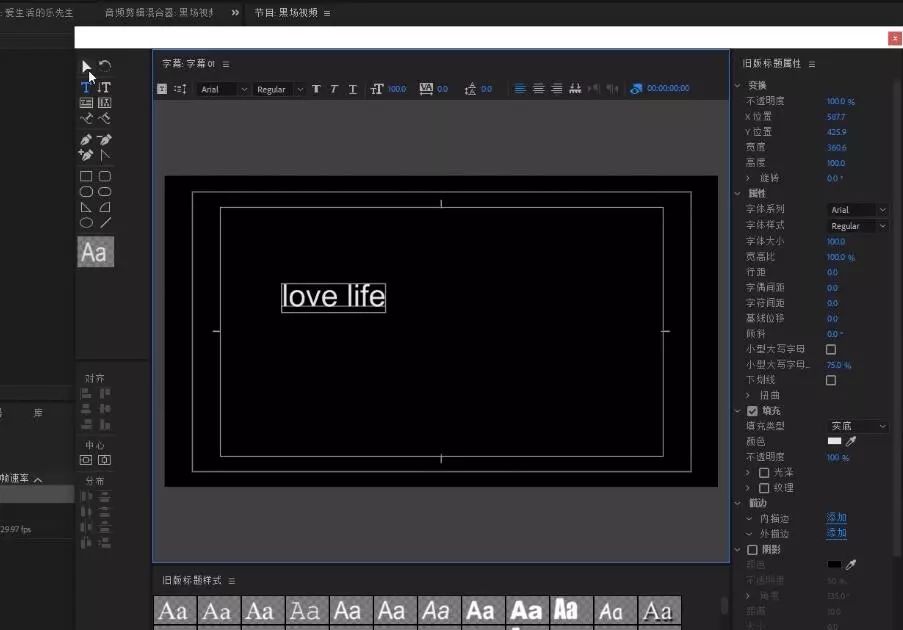Select the Area Type tool

coord(86,103)
